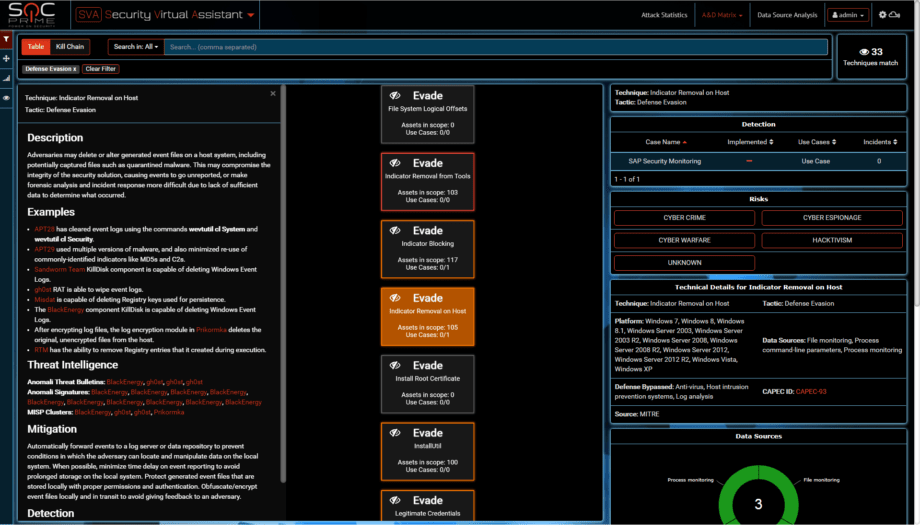The width and height of the screenshot is (920, 528).
Task: Switch to Kill Chain view
Action: 70,47
